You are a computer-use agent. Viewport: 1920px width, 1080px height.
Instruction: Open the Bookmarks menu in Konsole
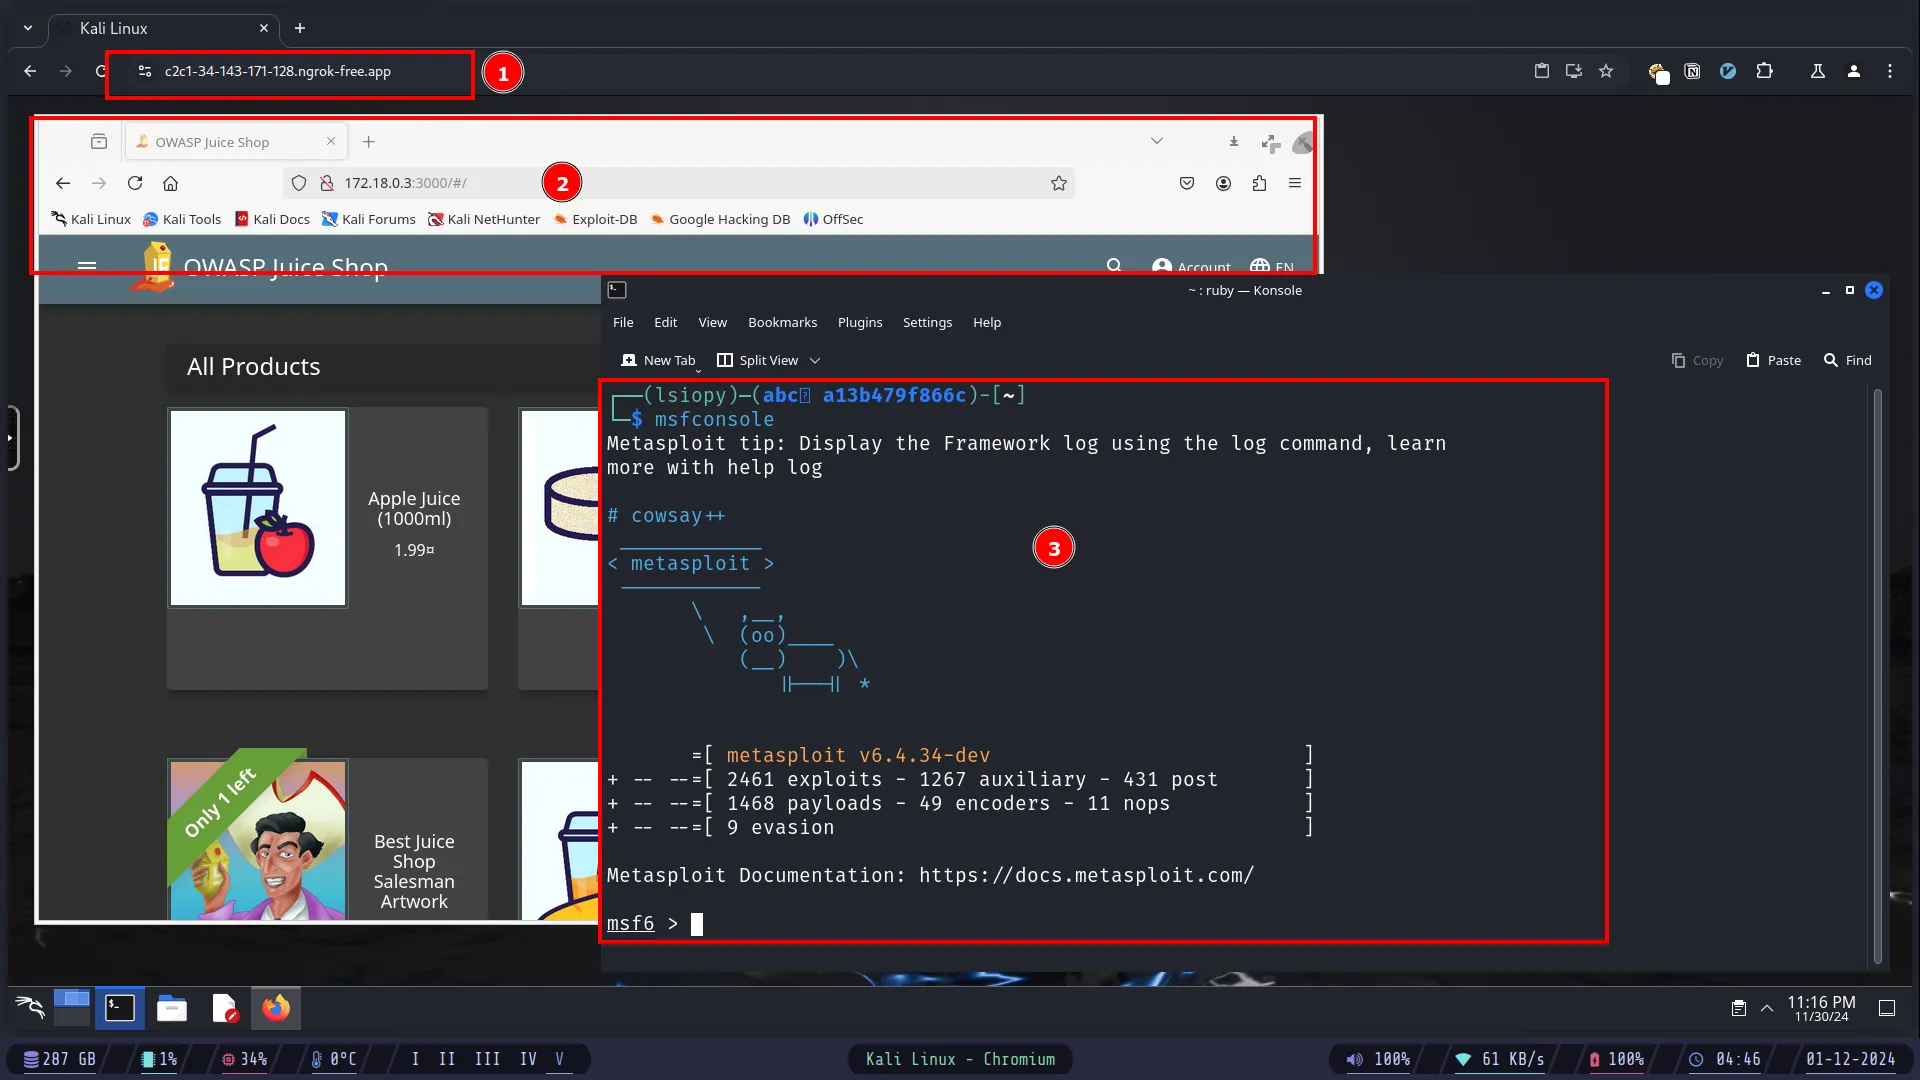(782, 322)
